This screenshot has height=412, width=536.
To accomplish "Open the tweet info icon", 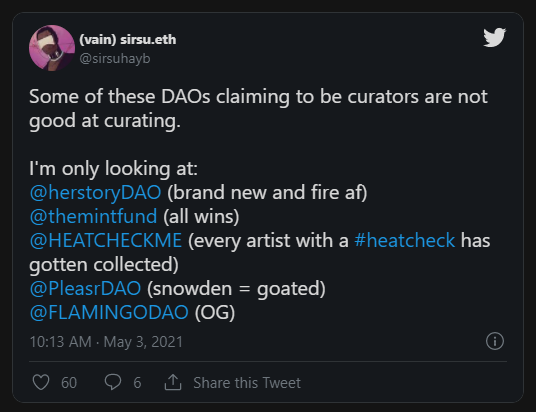I will click(495, 341).
